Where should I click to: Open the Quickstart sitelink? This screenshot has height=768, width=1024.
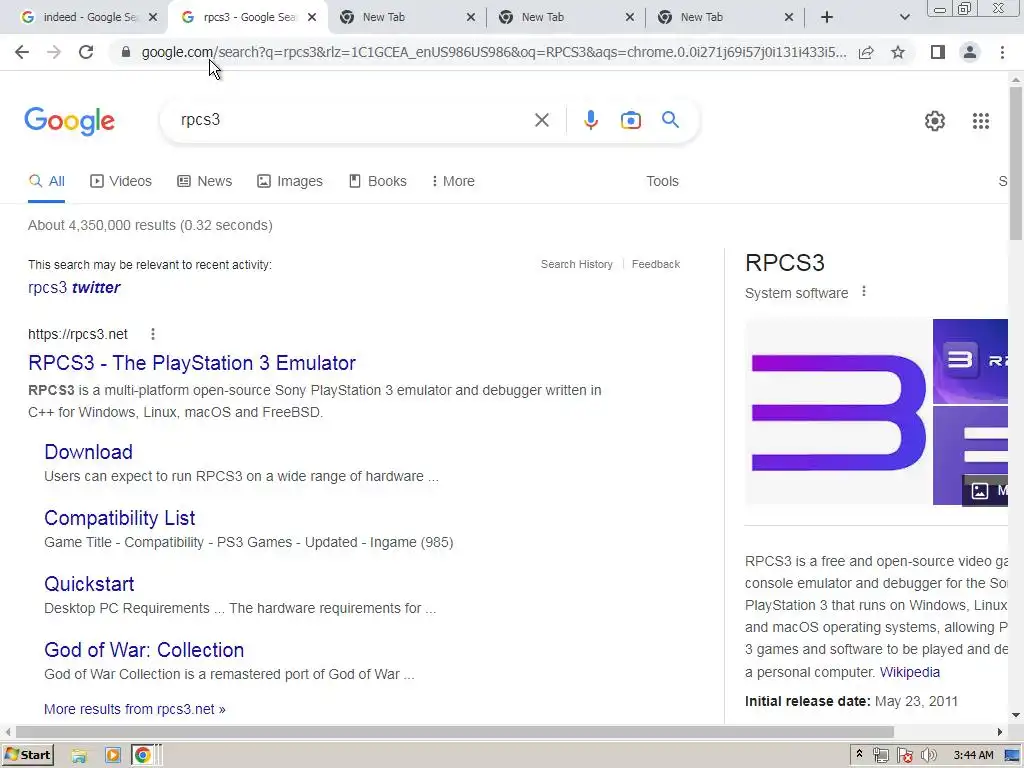pos(89,584)
